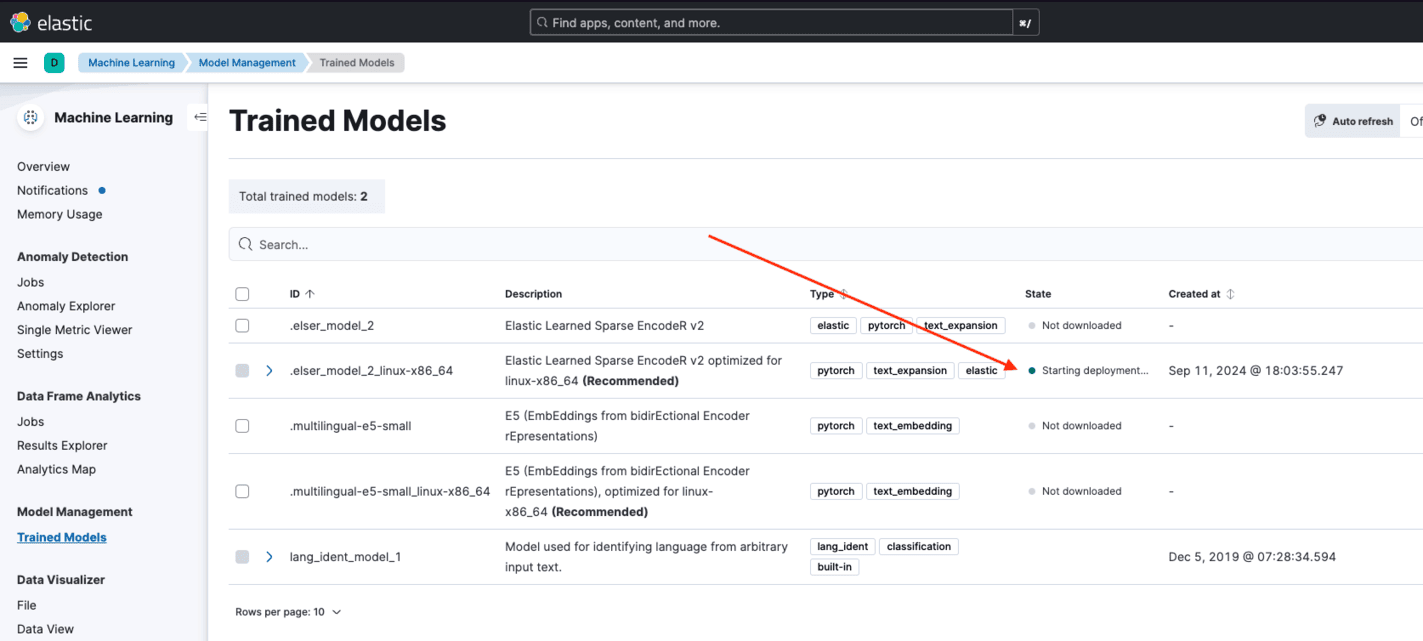Open the Model Management breadcrumb
Image resolution: width=1423 pixels, height=641 pixels.
(245, 62)
